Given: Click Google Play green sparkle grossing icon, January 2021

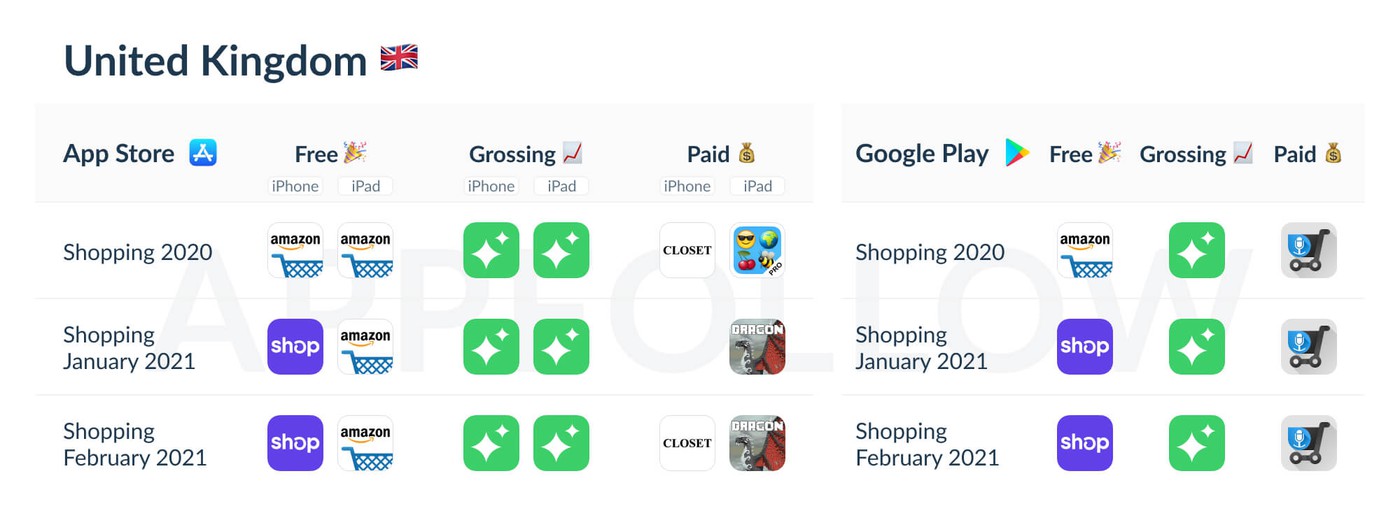Looking at the screenshot, I should click(1197, 346).
